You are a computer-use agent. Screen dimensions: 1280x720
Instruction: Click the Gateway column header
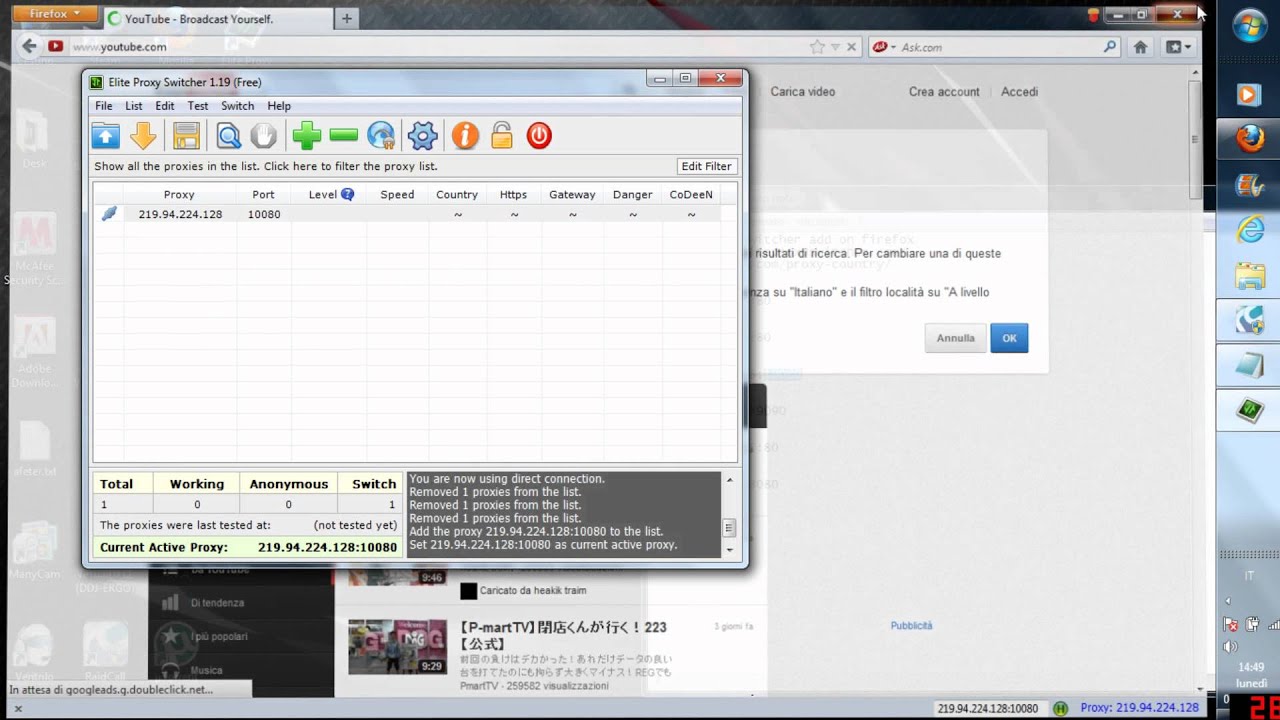pyautogui.click(x=572, y=194)
